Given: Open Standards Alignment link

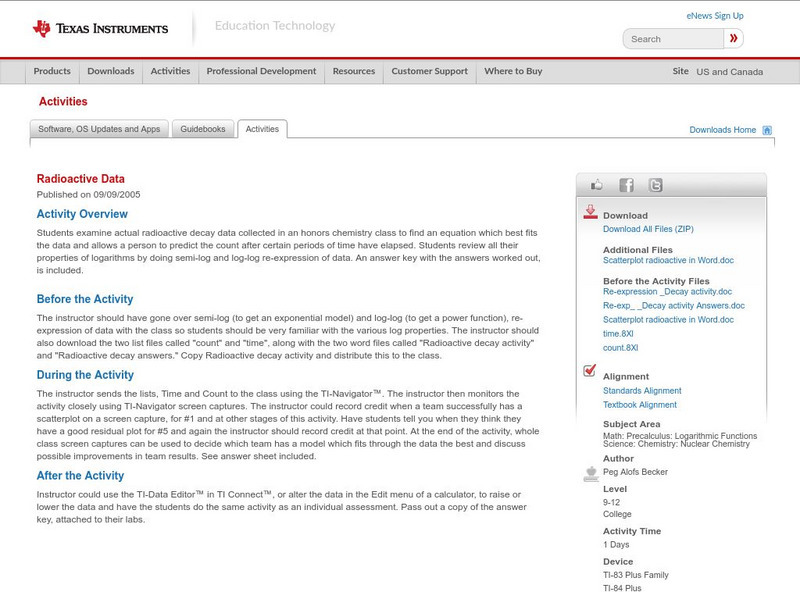Looking at the screenshot, I should coord(642,391).
